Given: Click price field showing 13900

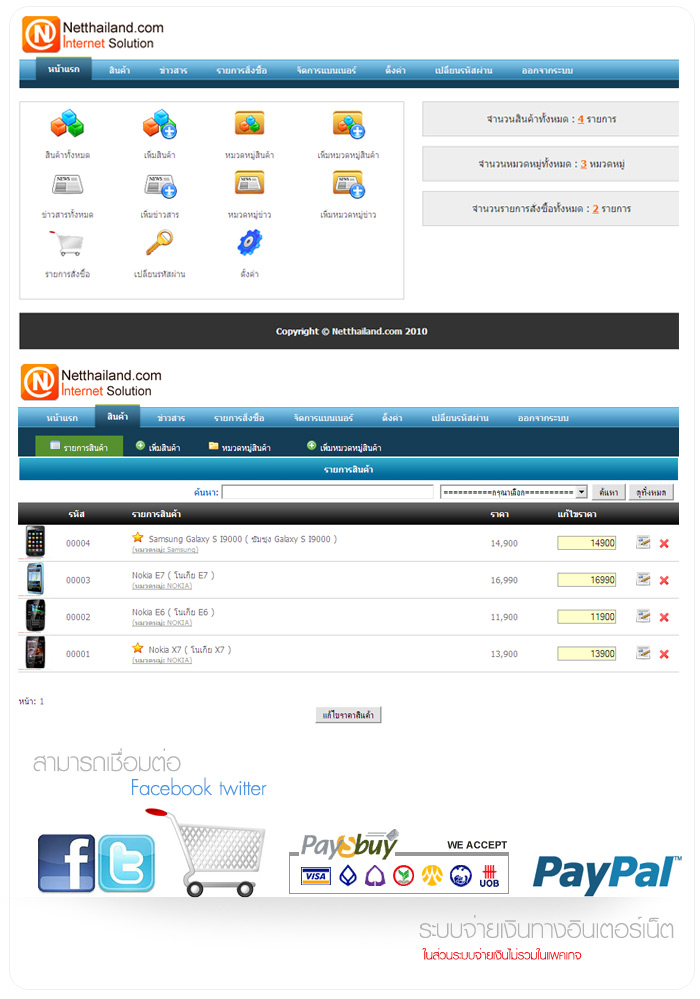Looking at the screenshot, I should pos(587,654).
